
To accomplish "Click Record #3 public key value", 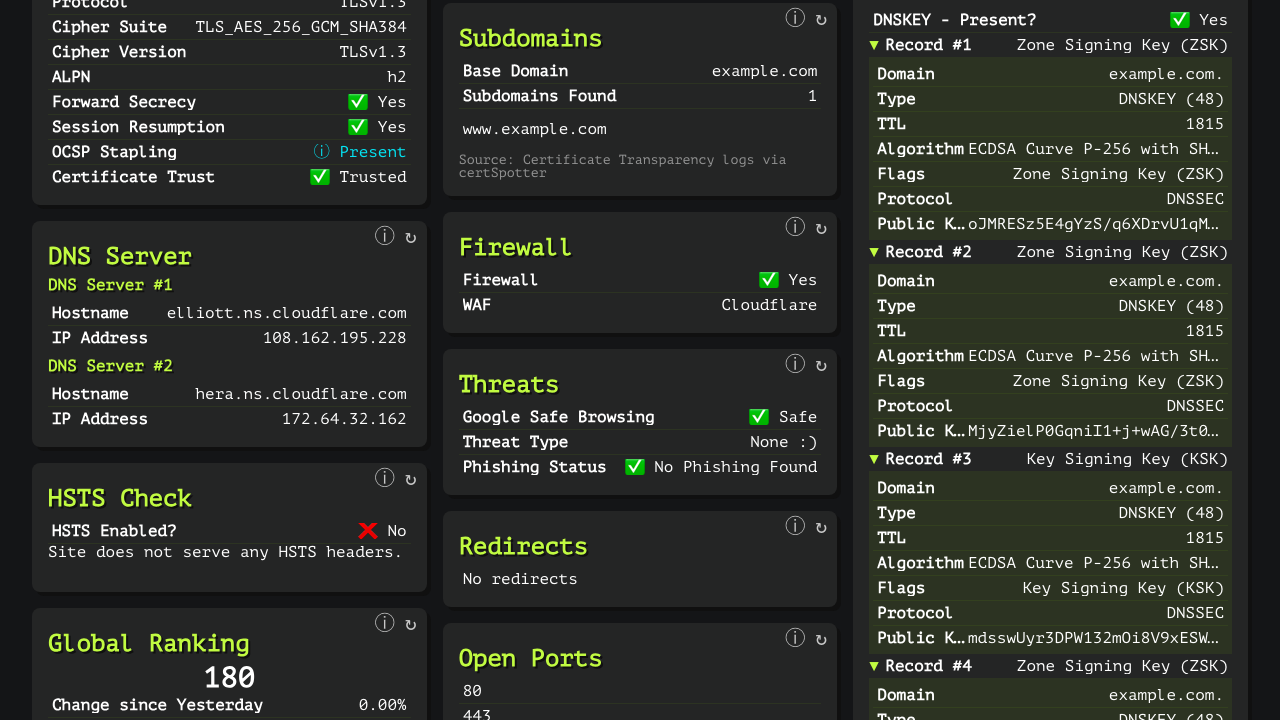I will pyautogui.click(x=1095, y=638).
